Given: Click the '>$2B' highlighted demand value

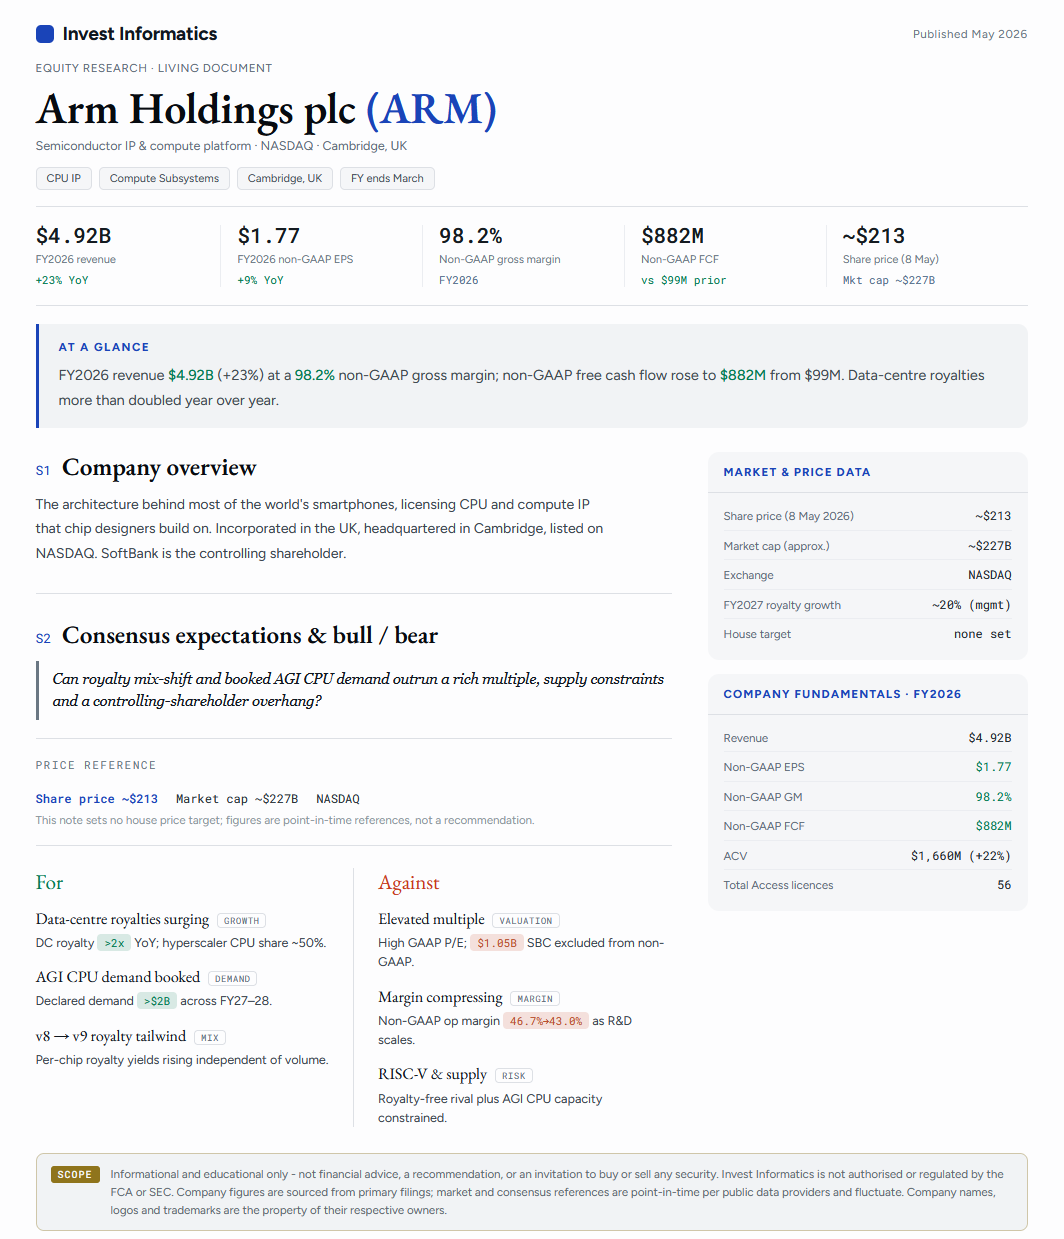Looking at the screenshot, I should tap(157, 1001).
